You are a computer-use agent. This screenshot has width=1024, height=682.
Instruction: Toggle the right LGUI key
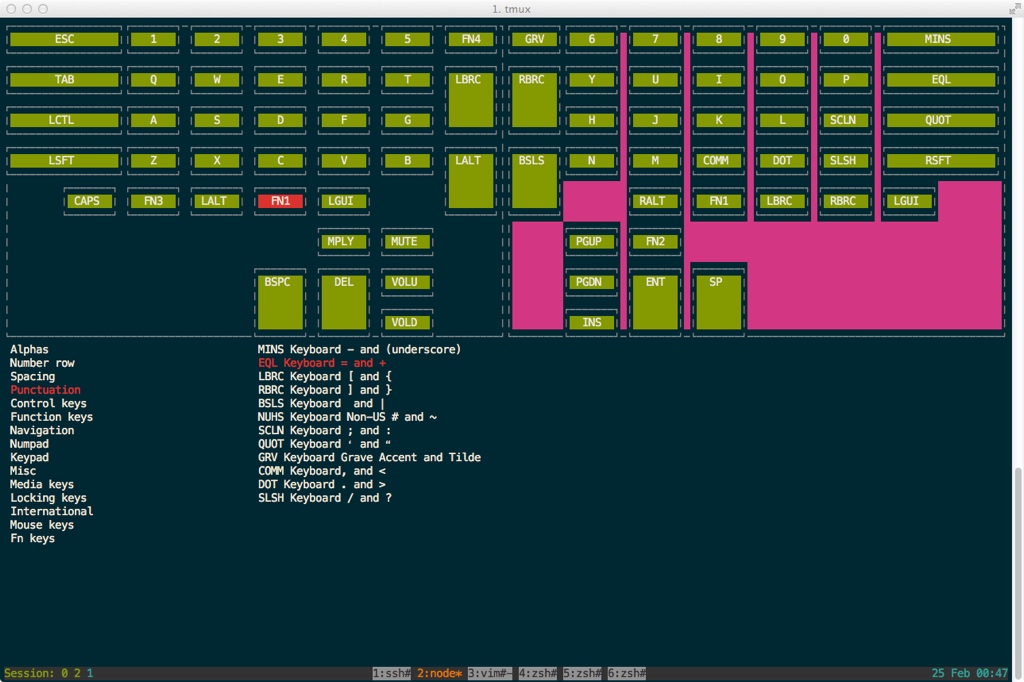(x=908, y=200)
